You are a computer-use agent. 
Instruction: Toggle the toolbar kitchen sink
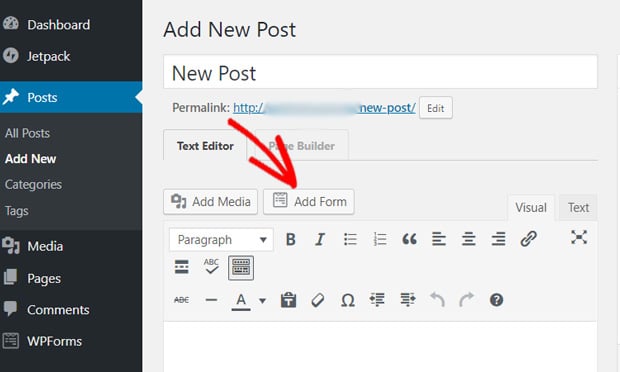[x=241, y=268]
